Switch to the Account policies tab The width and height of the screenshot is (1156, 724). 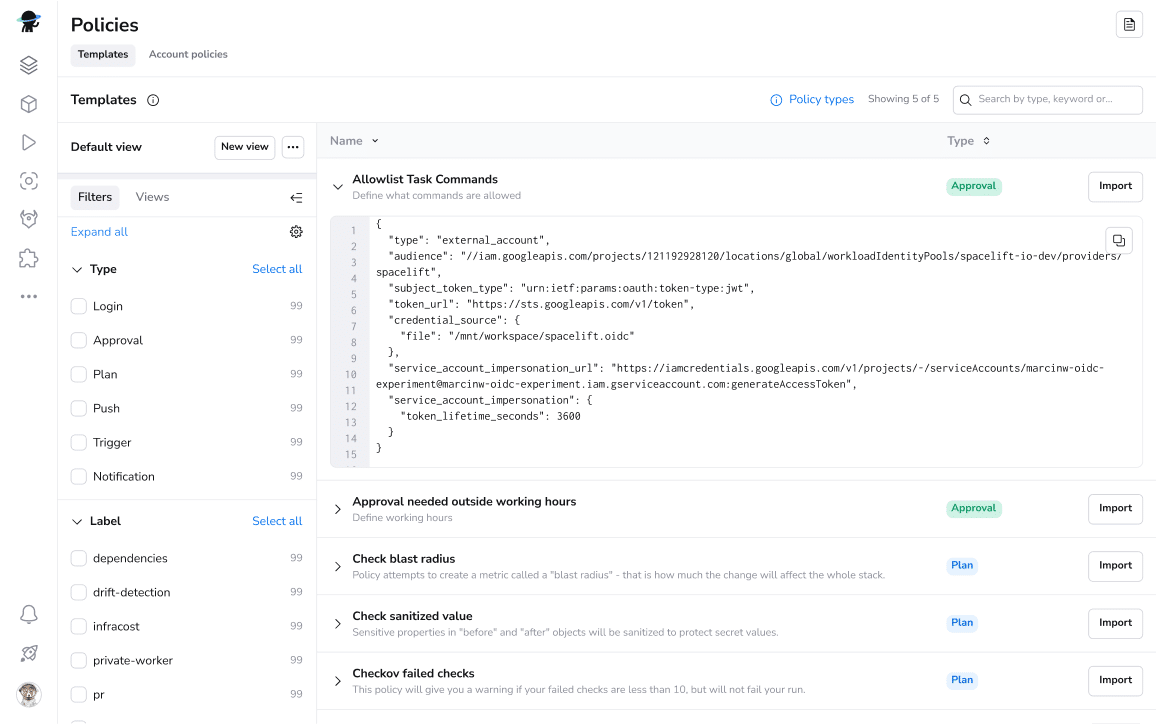(x=188, y=55)
